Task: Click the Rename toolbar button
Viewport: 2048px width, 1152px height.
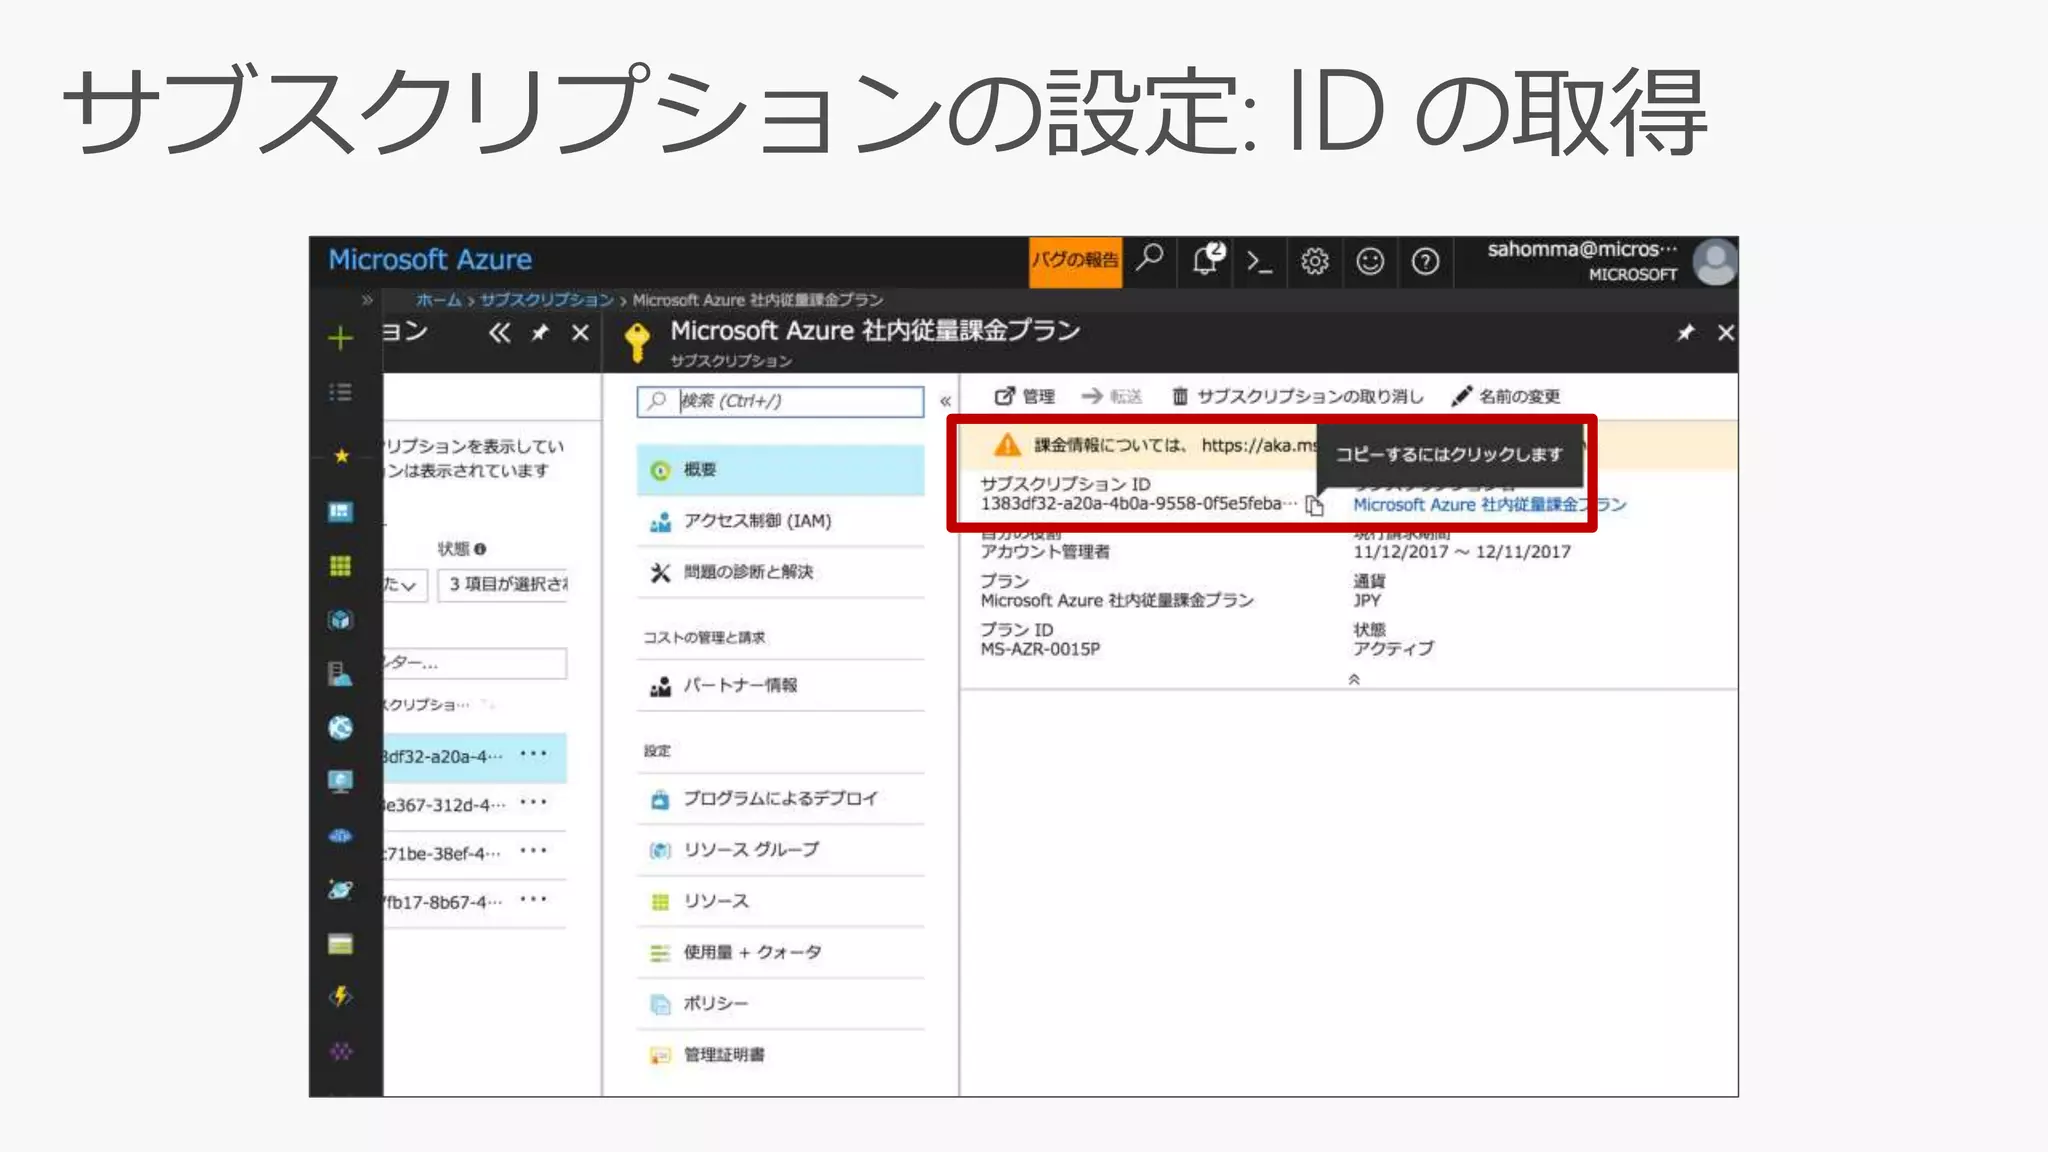Action: tap(1506, 396)
